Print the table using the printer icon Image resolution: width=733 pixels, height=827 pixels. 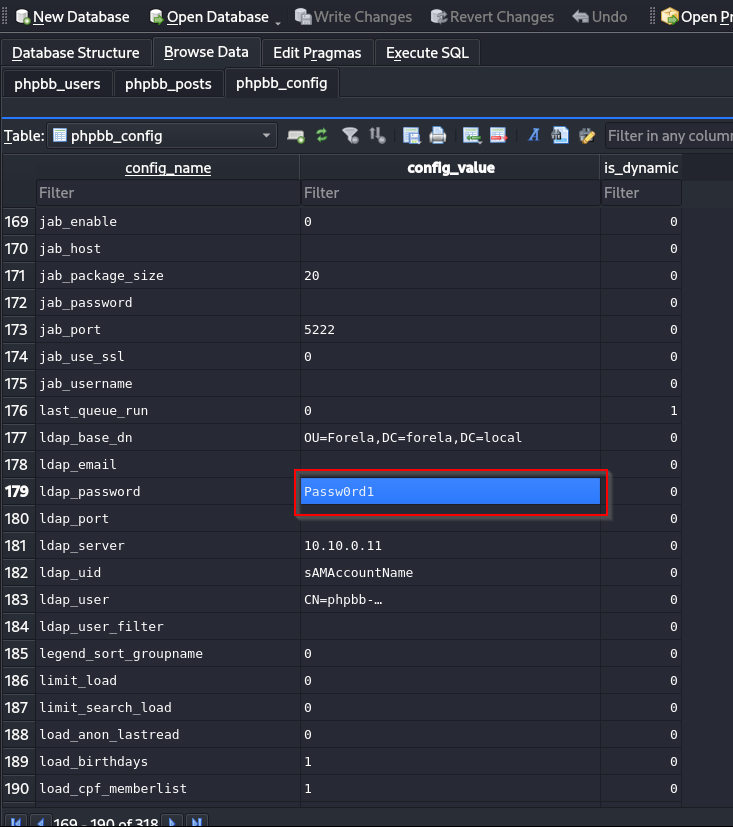pyautogui.click(x=437, y=136)
